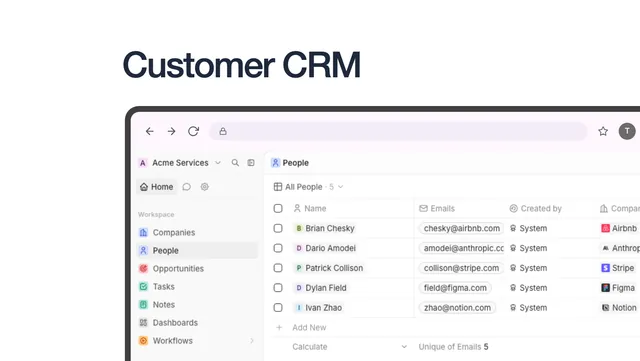Go back with the browser back arrow
Screen dimensions: 640x361
[x=150, y=131]
